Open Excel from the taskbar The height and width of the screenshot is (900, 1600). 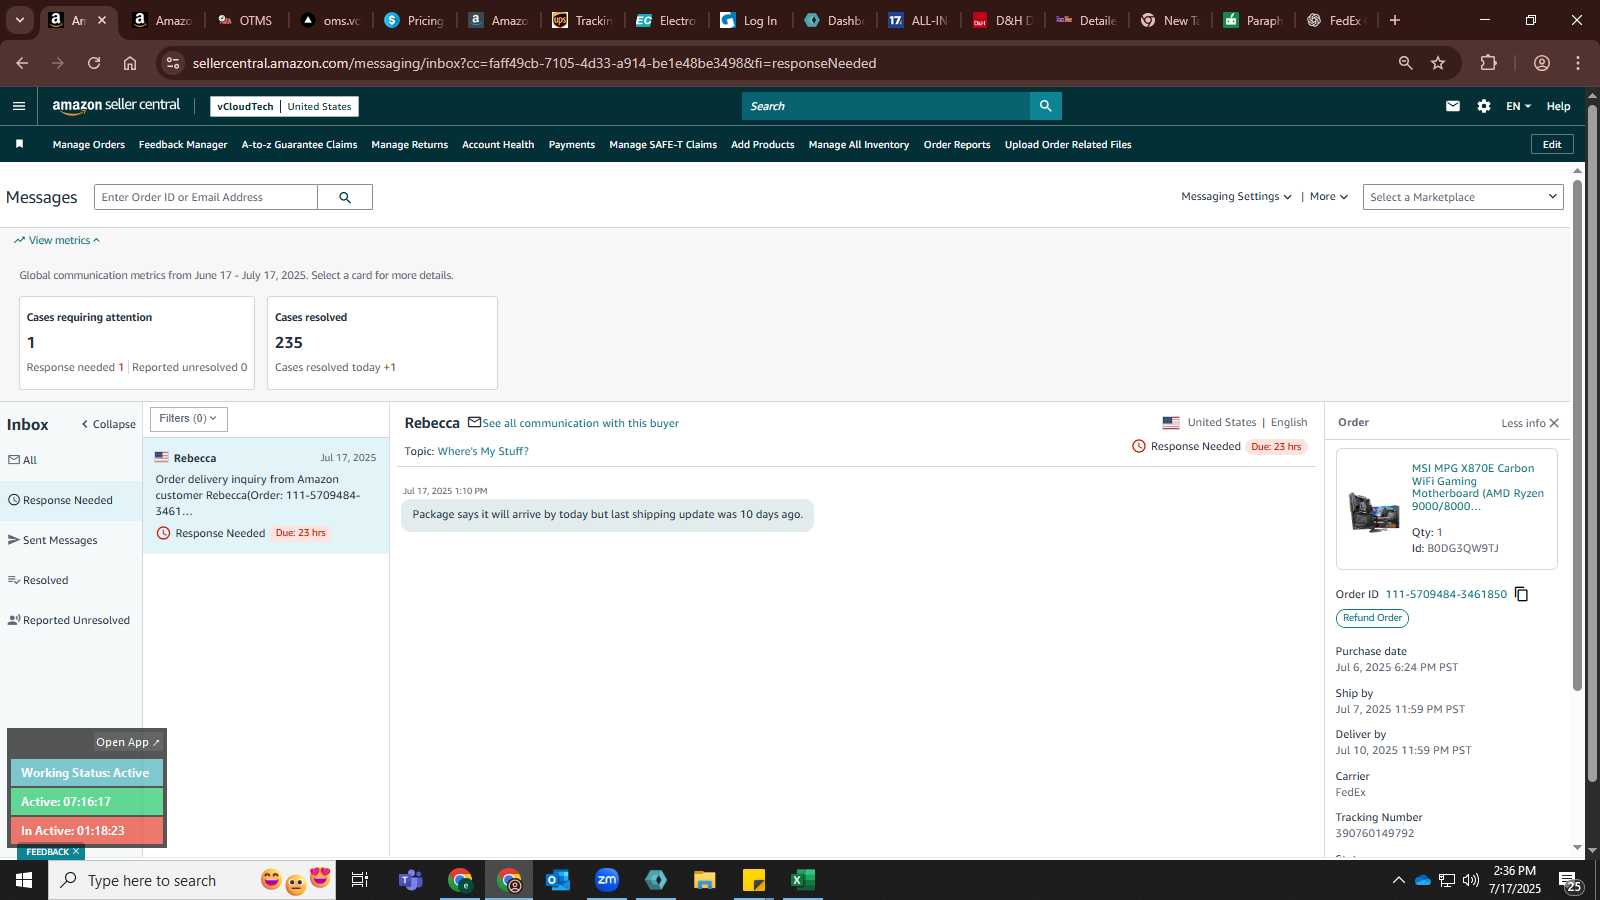[x=802, y=880]
